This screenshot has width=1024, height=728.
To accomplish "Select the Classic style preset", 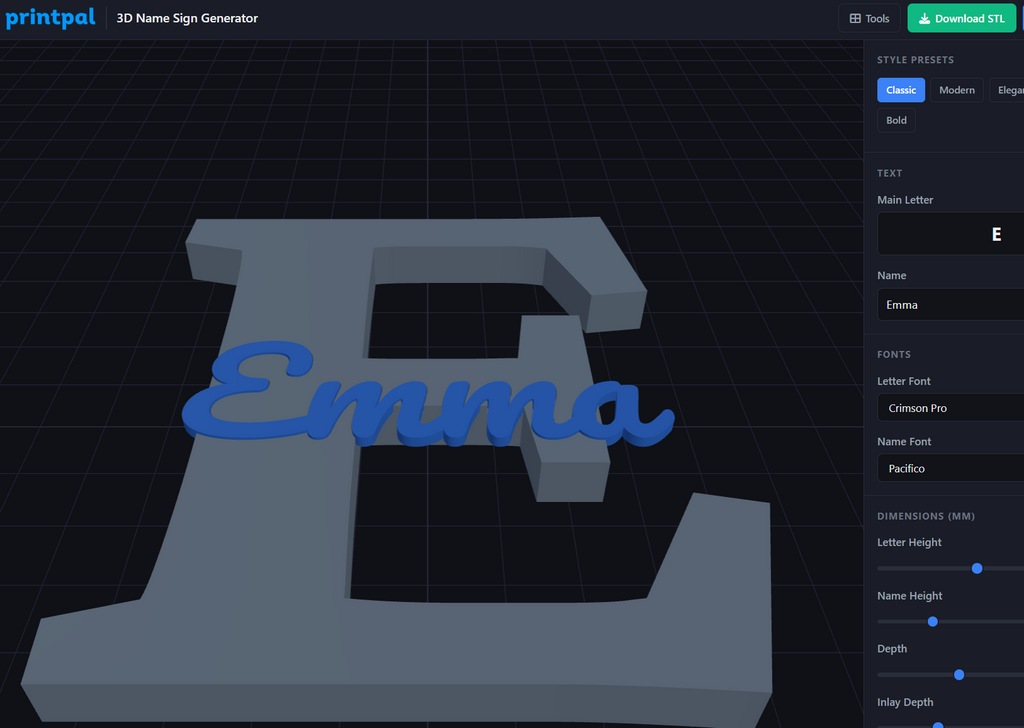I will [901, 90].
